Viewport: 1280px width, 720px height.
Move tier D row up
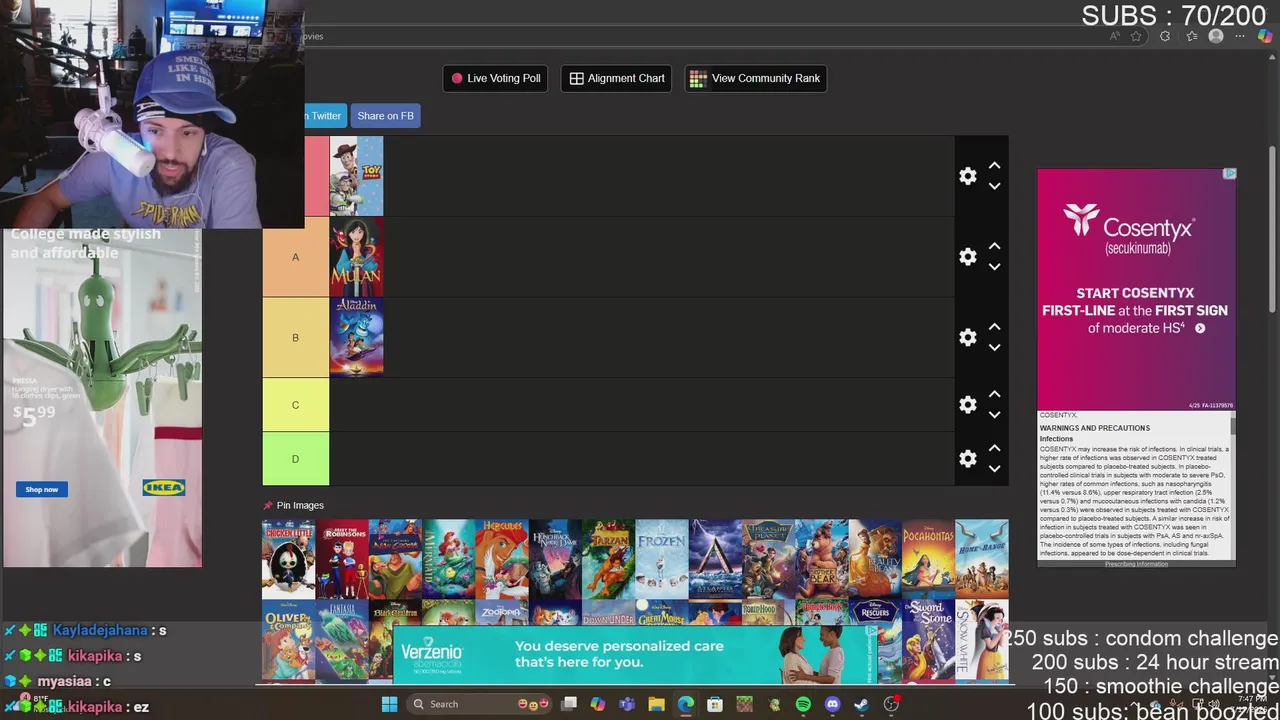coord(994,449)
